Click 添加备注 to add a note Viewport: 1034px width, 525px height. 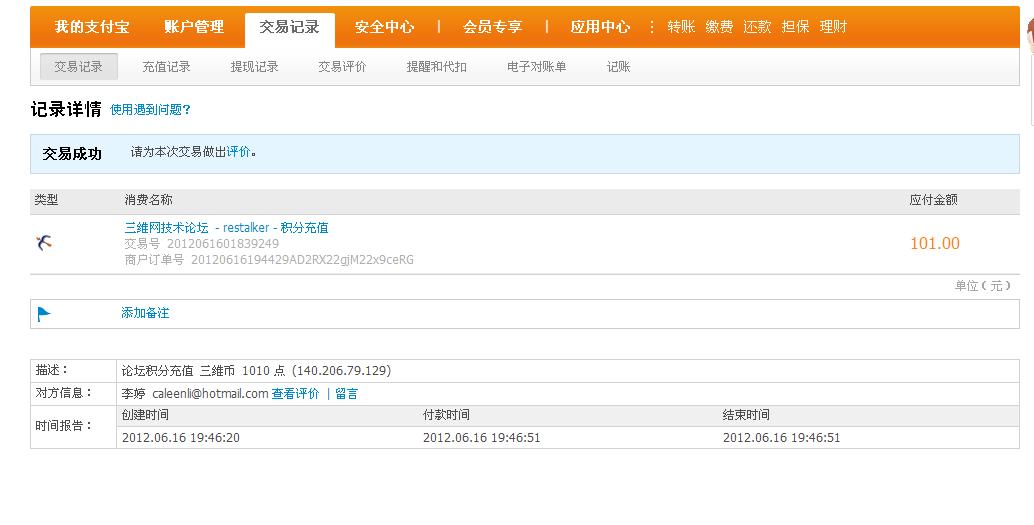click(145, 313)
